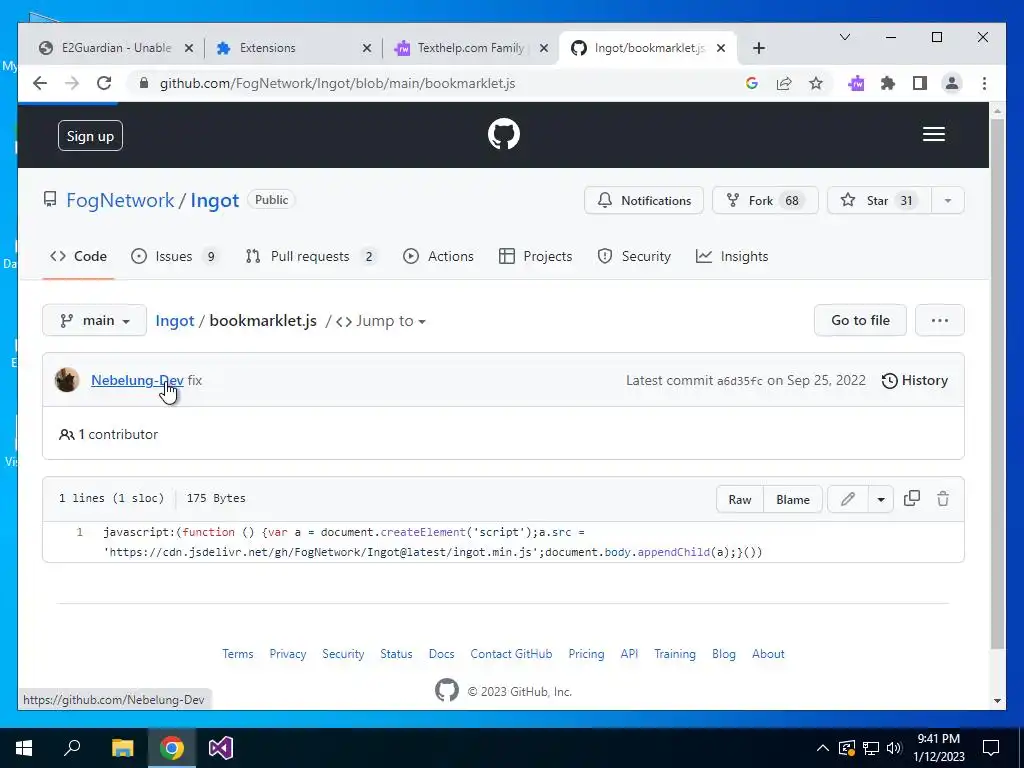Open Chrome three-dot menu
Screen dimensions: 1024x768
984,84
